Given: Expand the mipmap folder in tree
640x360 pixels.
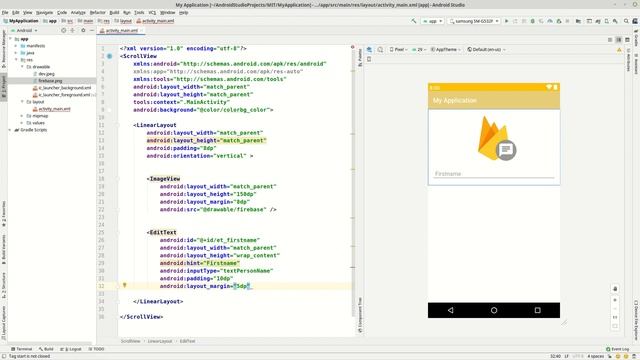Looking at the screenshot, I should tap(22, 116).
